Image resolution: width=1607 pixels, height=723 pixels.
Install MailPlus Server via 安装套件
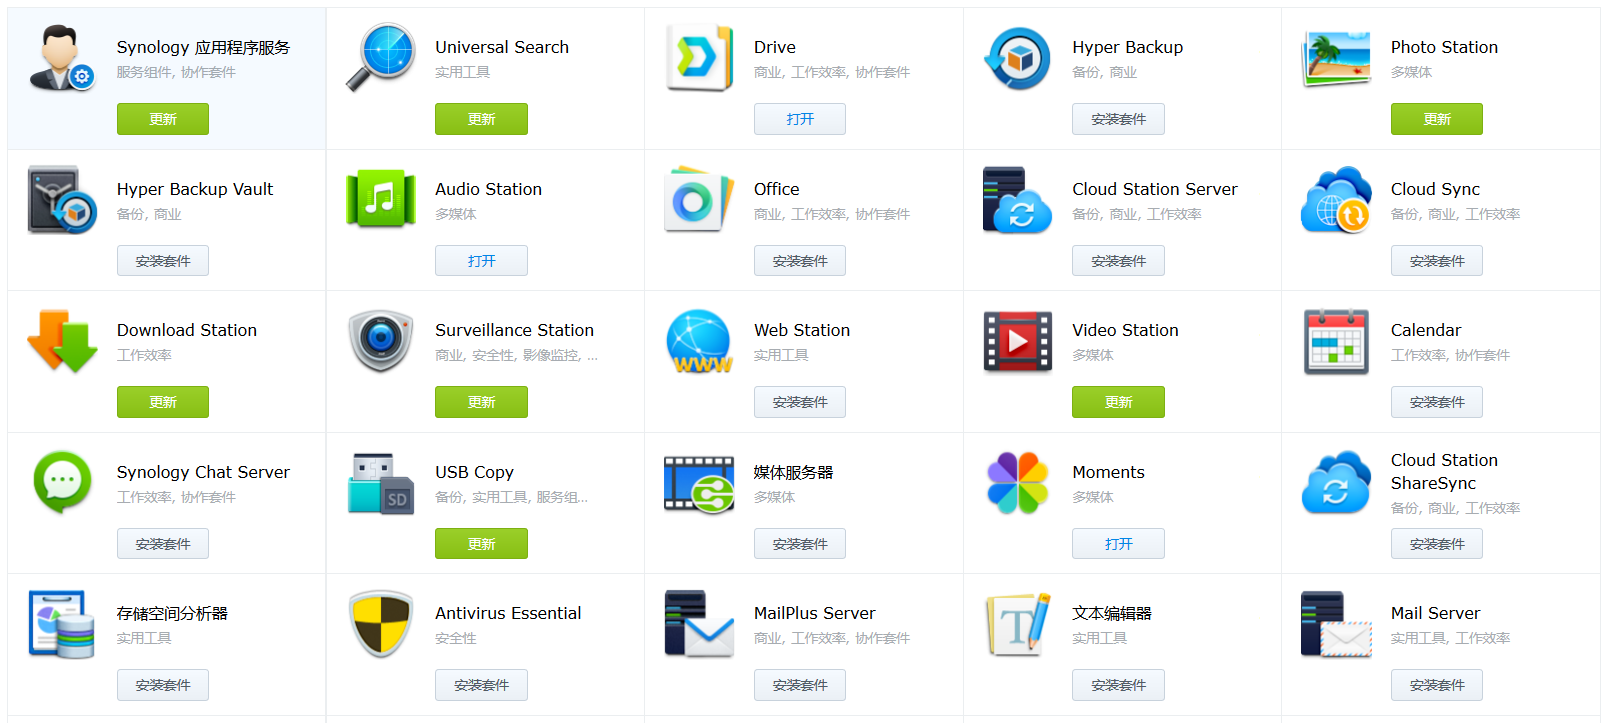coord(800,685)
